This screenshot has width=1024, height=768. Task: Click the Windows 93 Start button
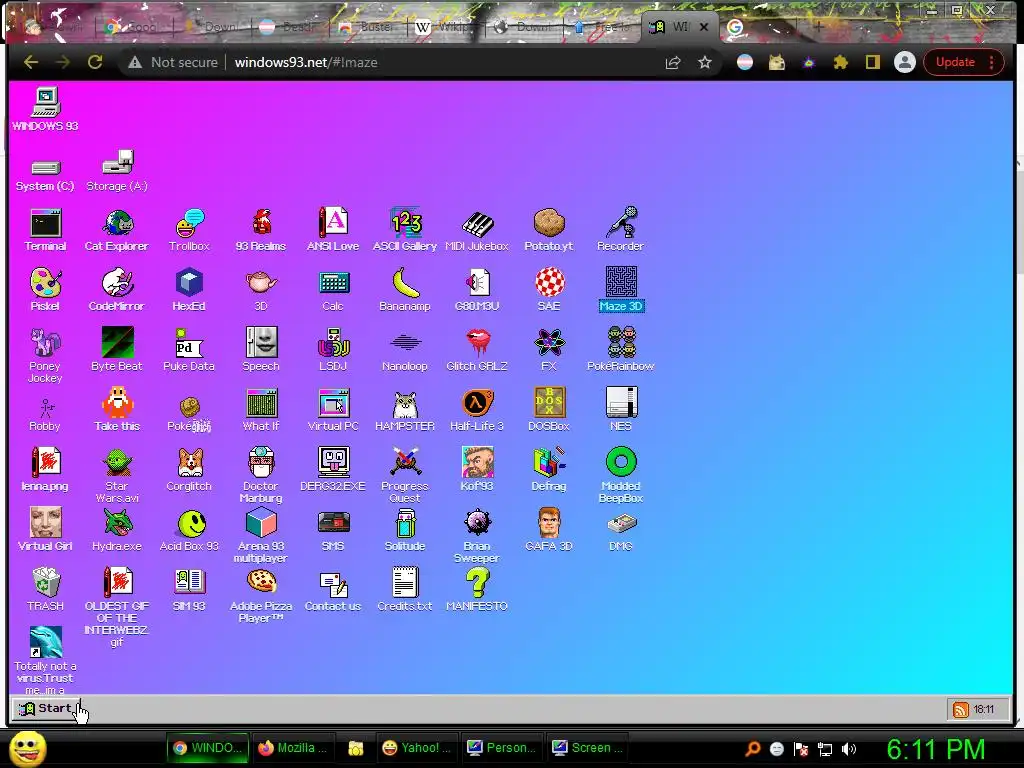pos(46,709)
